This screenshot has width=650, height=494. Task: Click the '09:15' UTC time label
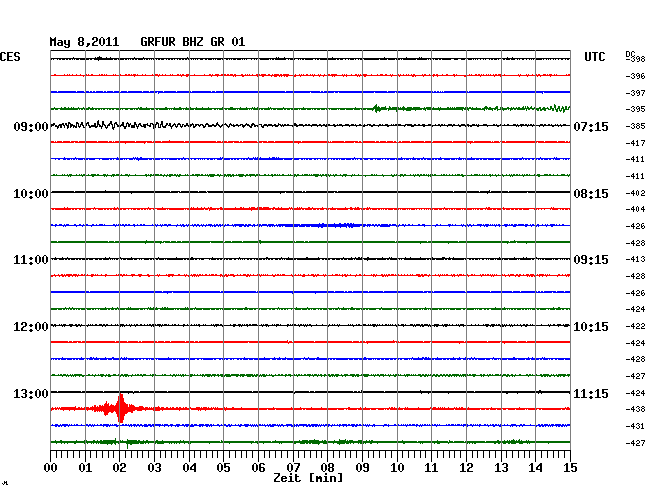(x=591, y=260)
